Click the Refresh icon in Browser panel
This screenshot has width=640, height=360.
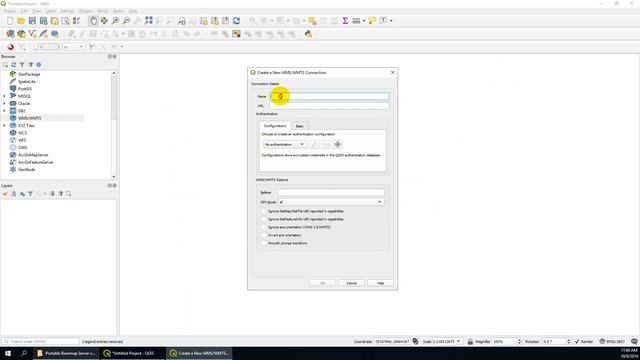pyautogui.click(x=13, y=65)
